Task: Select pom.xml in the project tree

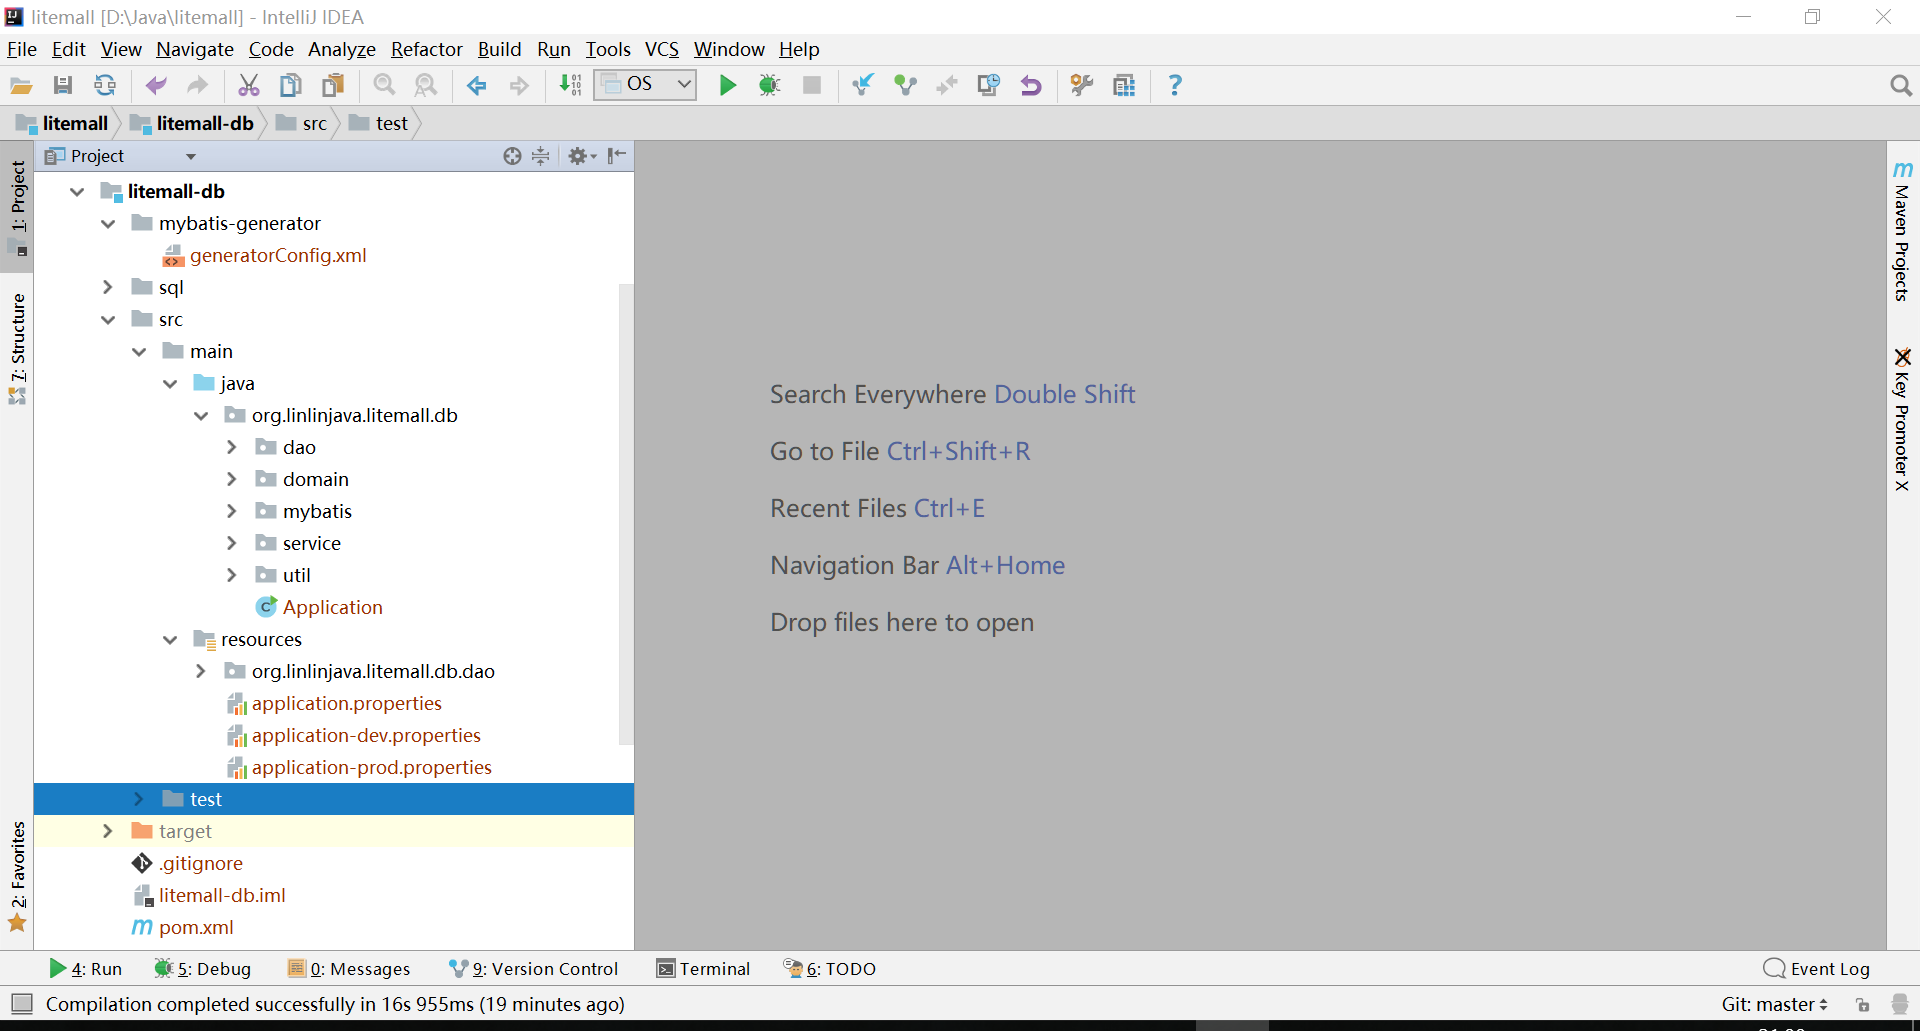Action: click(196, 927)
